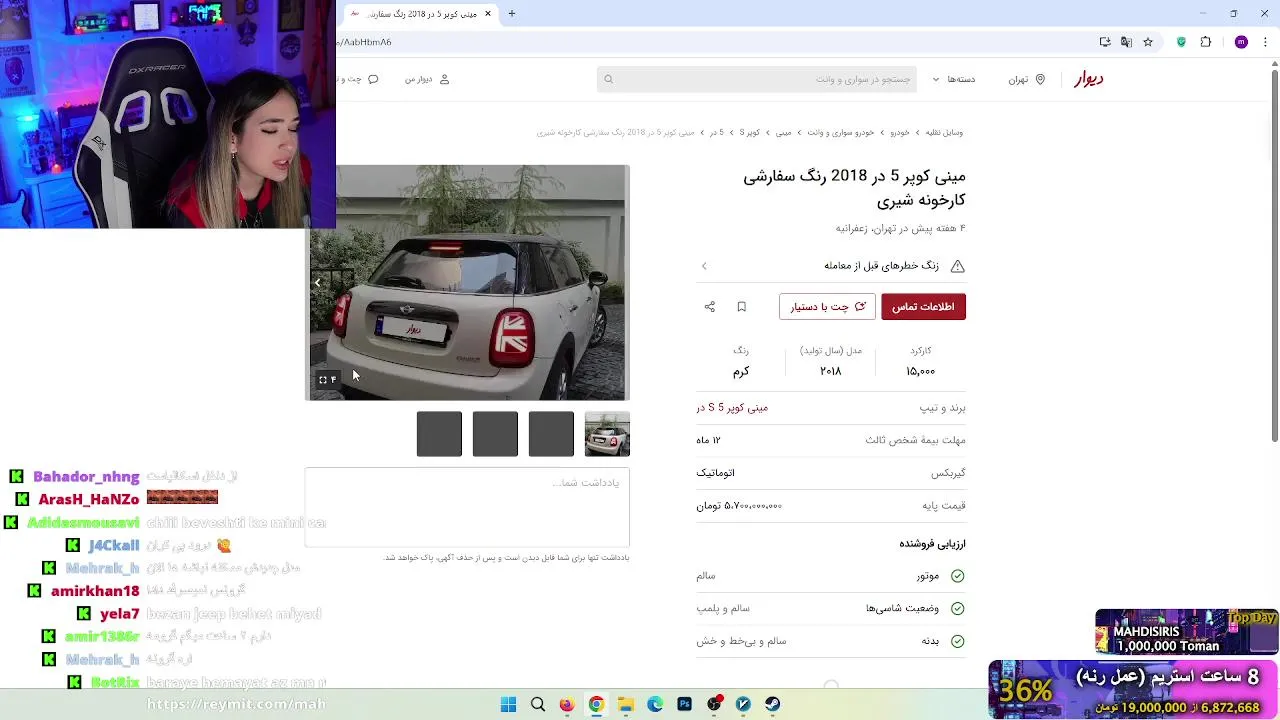Open the browser extensions puzzle icon
Viewport: 1280px width, 720px height.
[x=1206, y=42]
